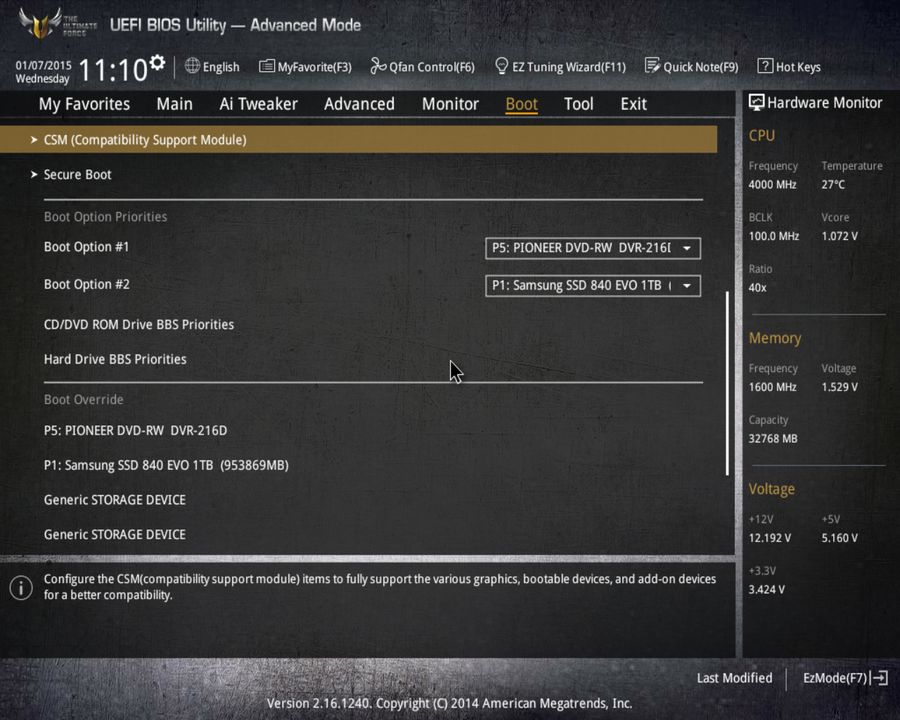The width and height of the screenshot is (900, 720).
Task: Click the EzMode exit arrow icon
Action: coord(879,678)
